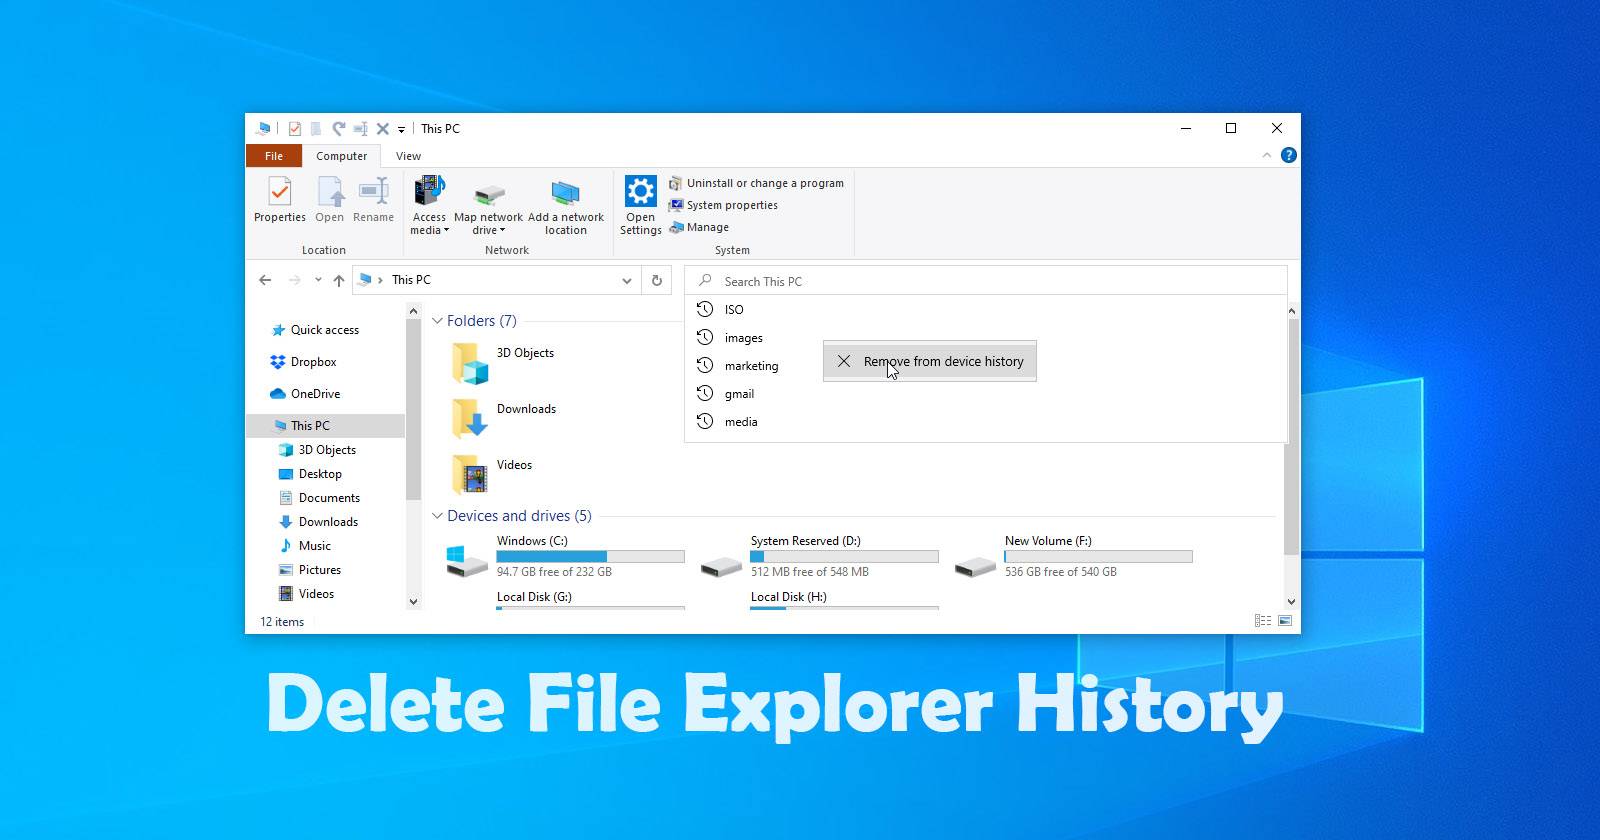Screen dimensions: 1600x840
Task: Click the refresh button beside address bar
Action: pos(657,281)
